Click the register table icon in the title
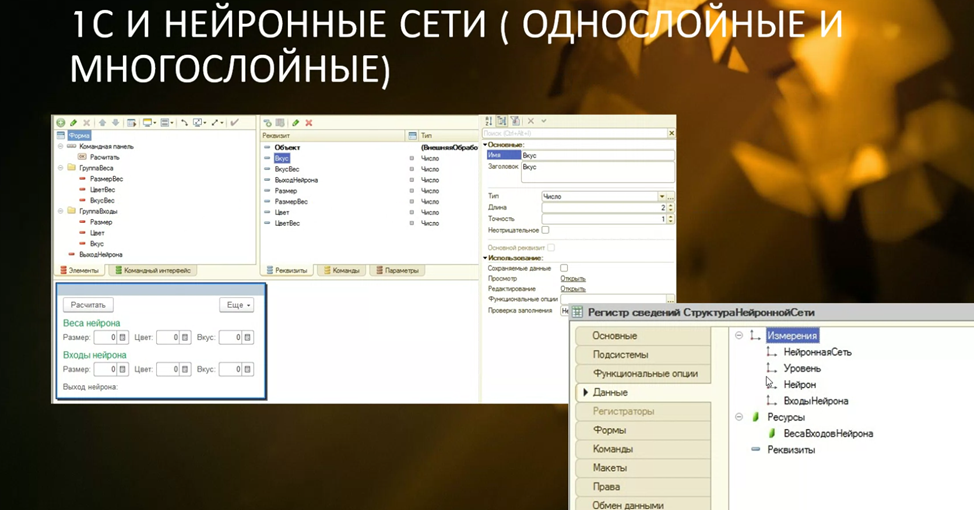 tap(577, 312)
